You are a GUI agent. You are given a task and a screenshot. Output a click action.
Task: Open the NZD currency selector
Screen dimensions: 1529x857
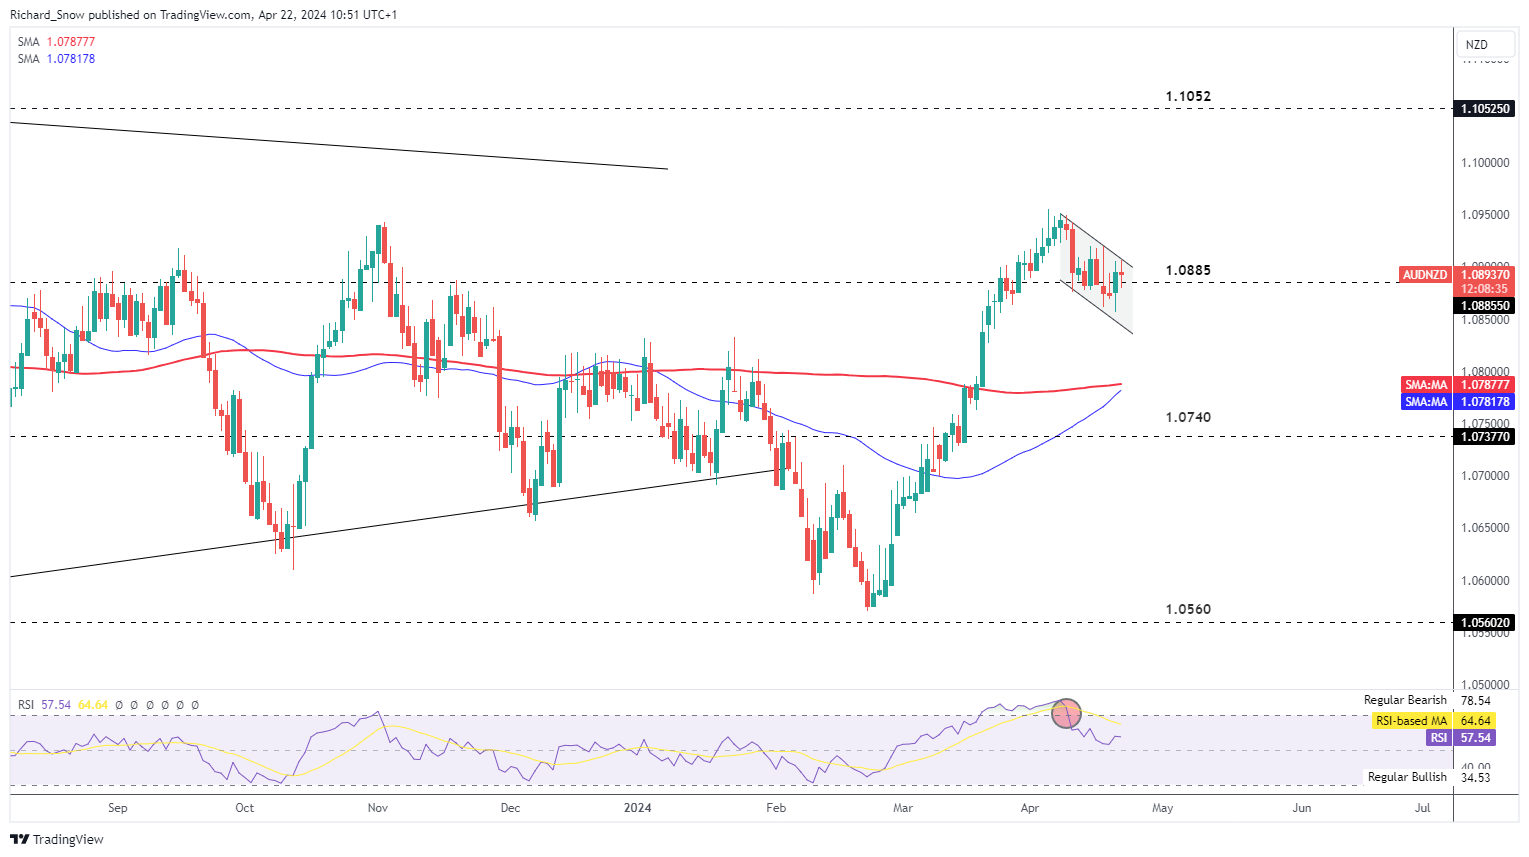[1486, 44]
